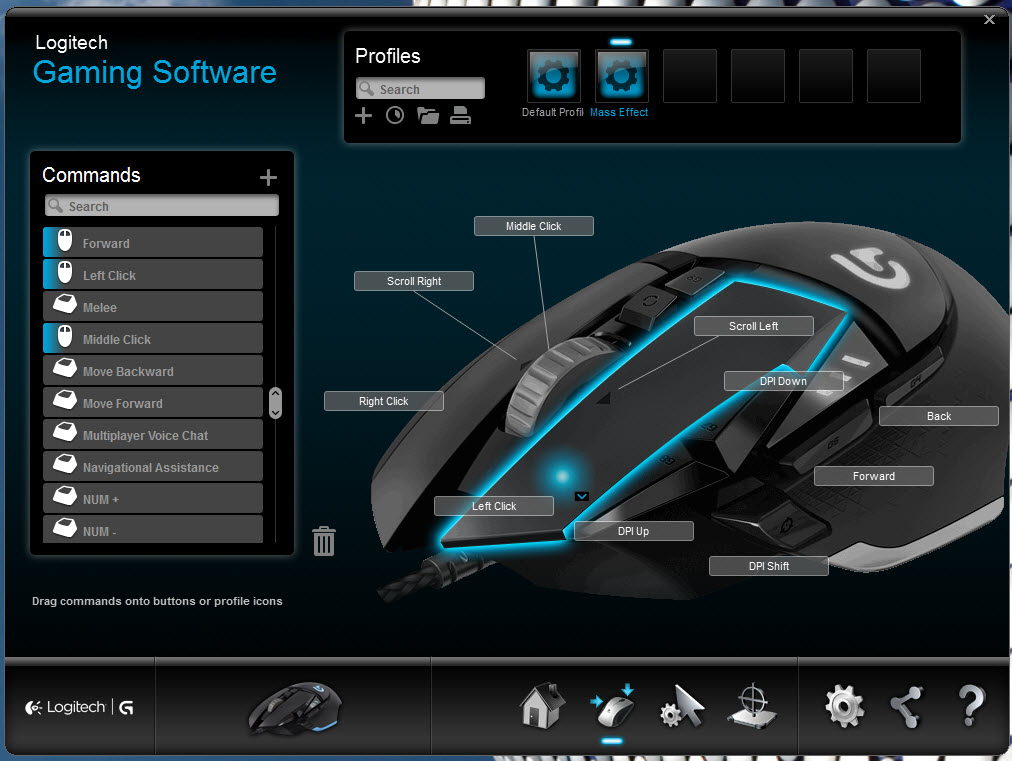Click the Commands list scrollbar handle
1012x761 pixels.
click(x=276, y=403)
